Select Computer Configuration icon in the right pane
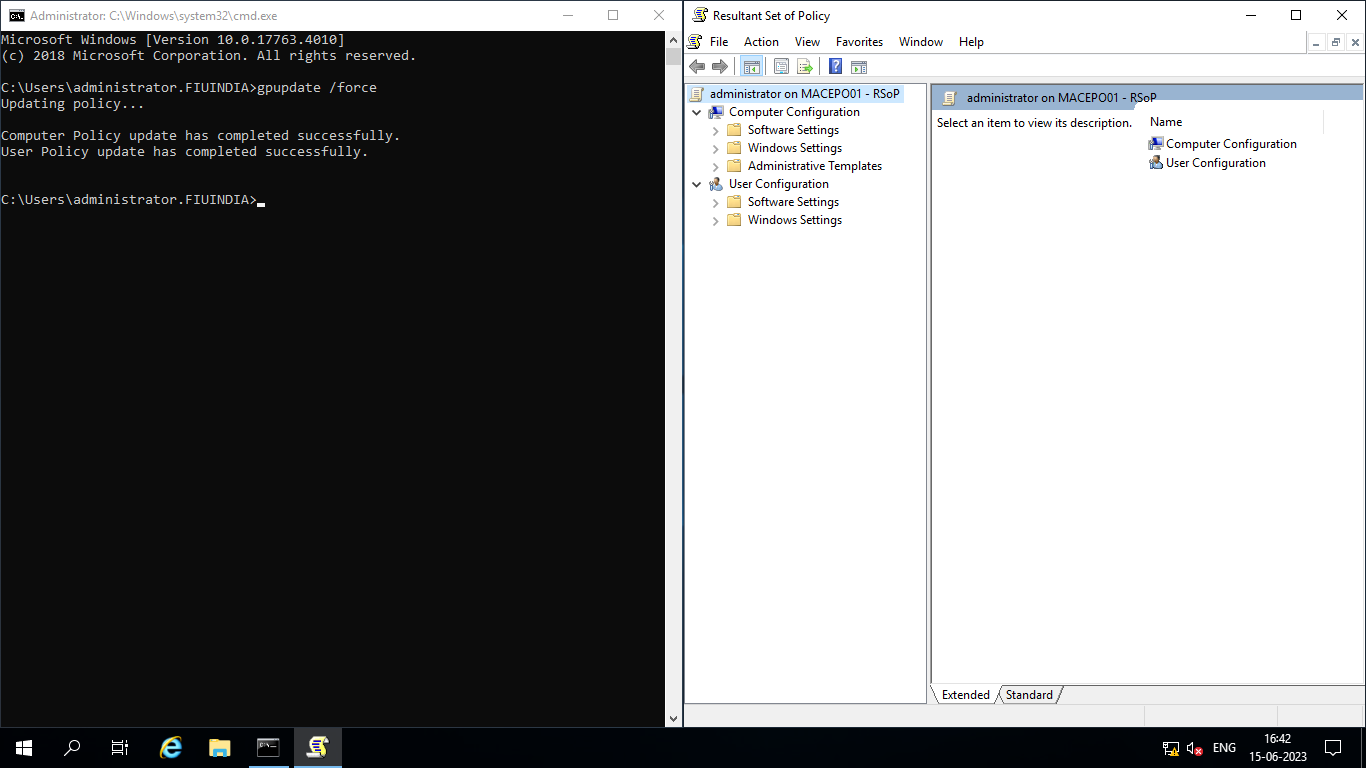This screenshot has height=768, width=1366. pyautogui.click(x=1157, y=143)
